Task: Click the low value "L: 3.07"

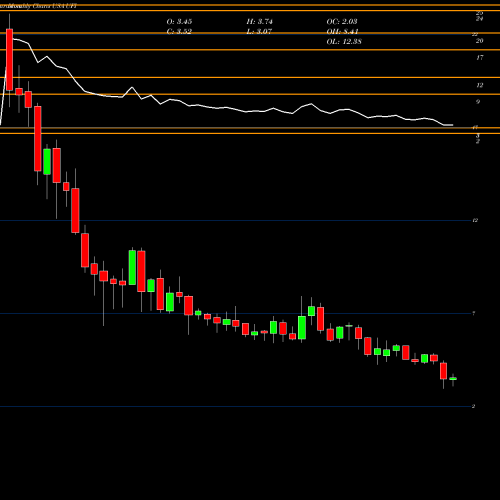Action: [x=259, y=32]
